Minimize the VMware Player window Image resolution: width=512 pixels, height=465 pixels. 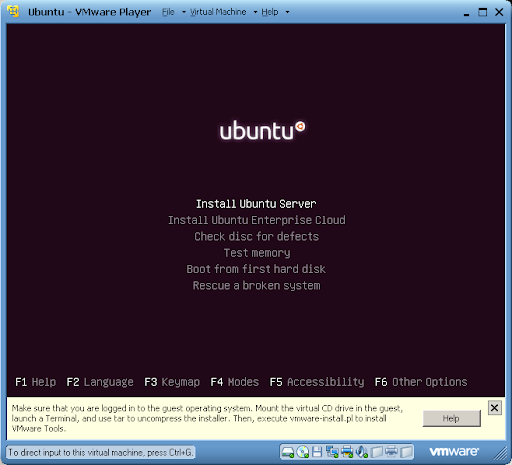(466, 13)
